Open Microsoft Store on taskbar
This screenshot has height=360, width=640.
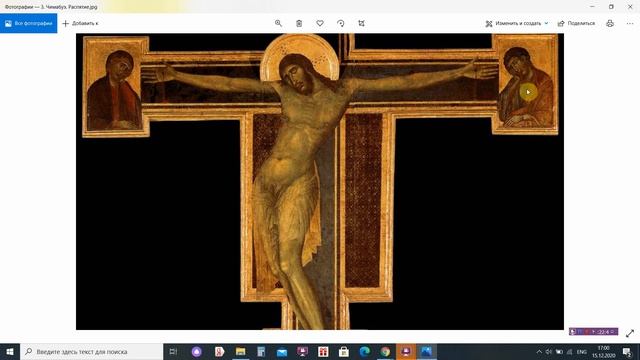(344, 351)
